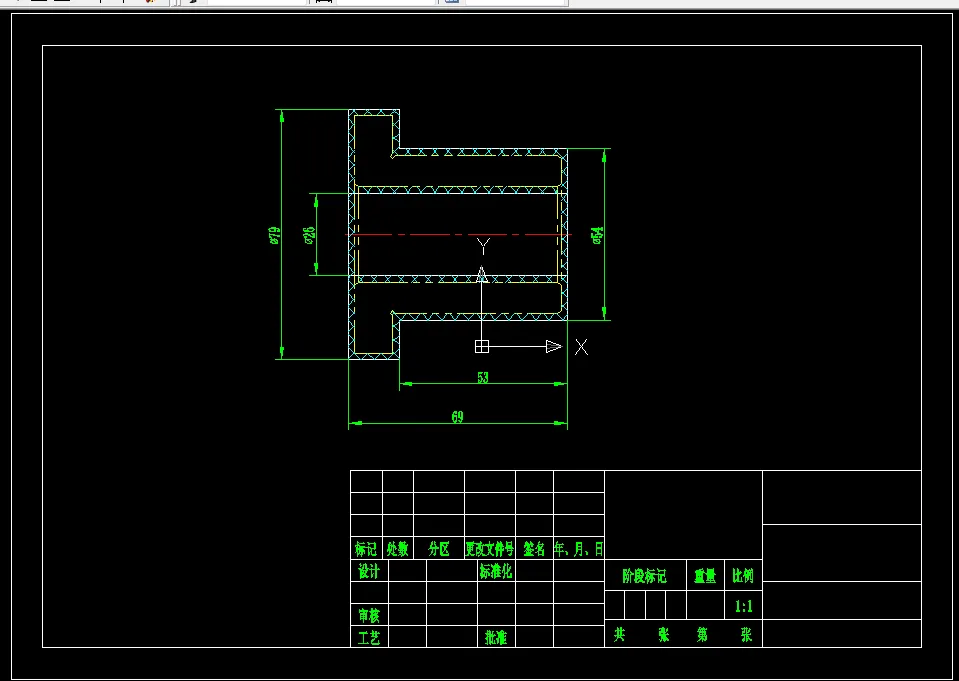
Task: Click the 标记 title block cell
Action: (366, 549)
